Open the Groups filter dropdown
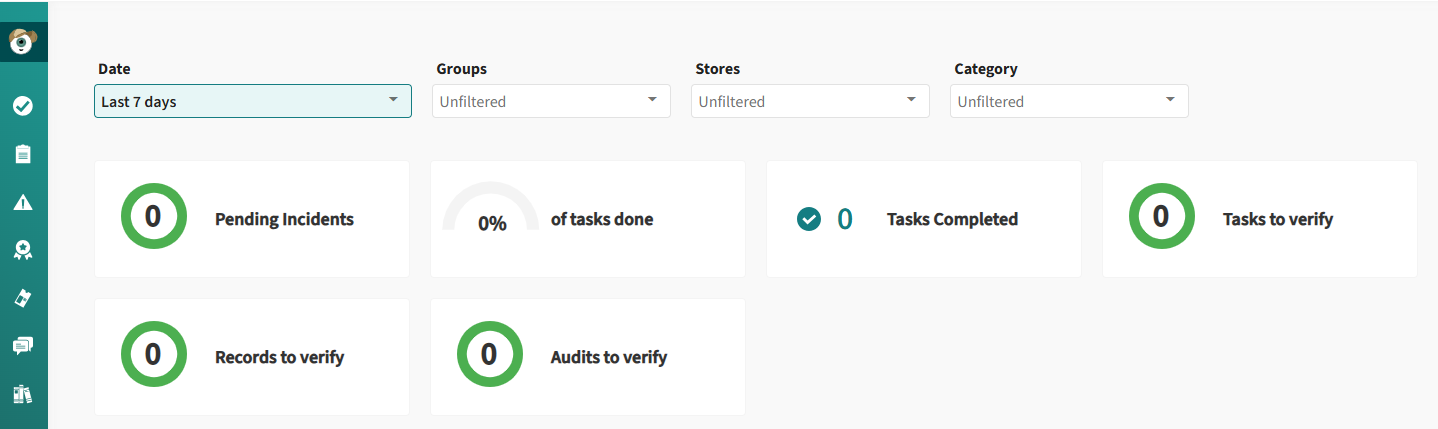Screen dimensions: 1438x429 click(551, 101)
